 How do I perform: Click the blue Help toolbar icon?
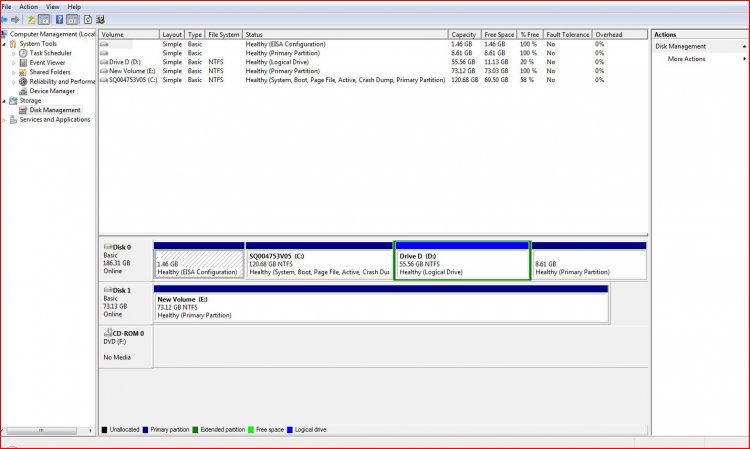click(x=59, y=20)
